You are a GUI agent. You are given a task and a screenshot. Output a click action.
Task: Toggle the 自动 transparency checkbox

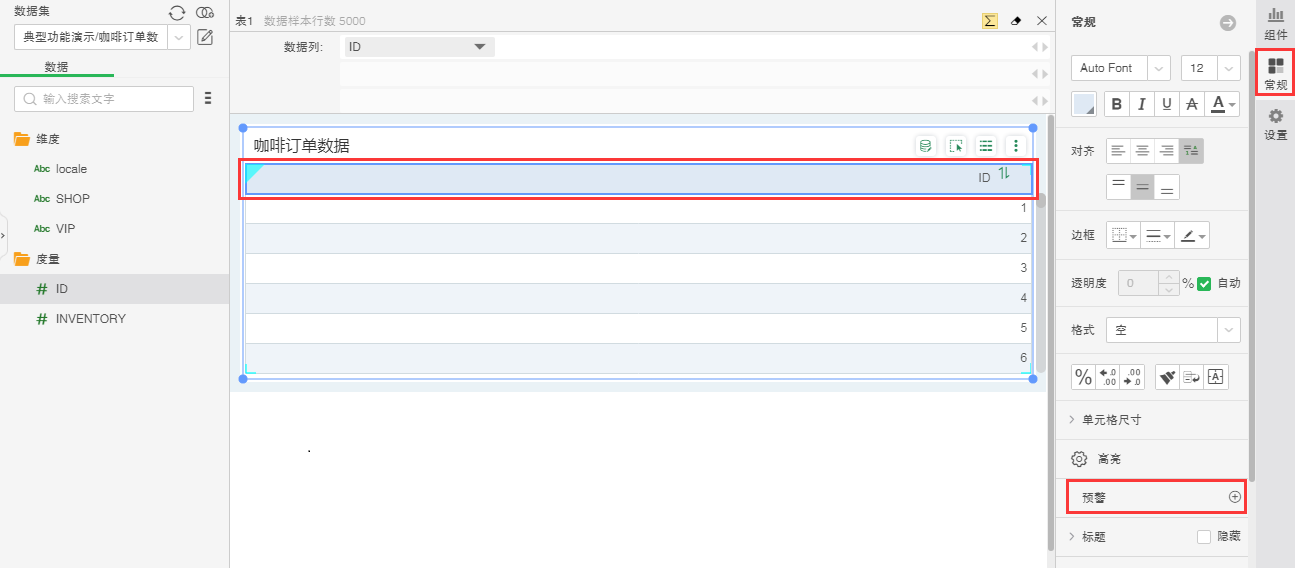pyautogui.click(x=1204, y=283)
